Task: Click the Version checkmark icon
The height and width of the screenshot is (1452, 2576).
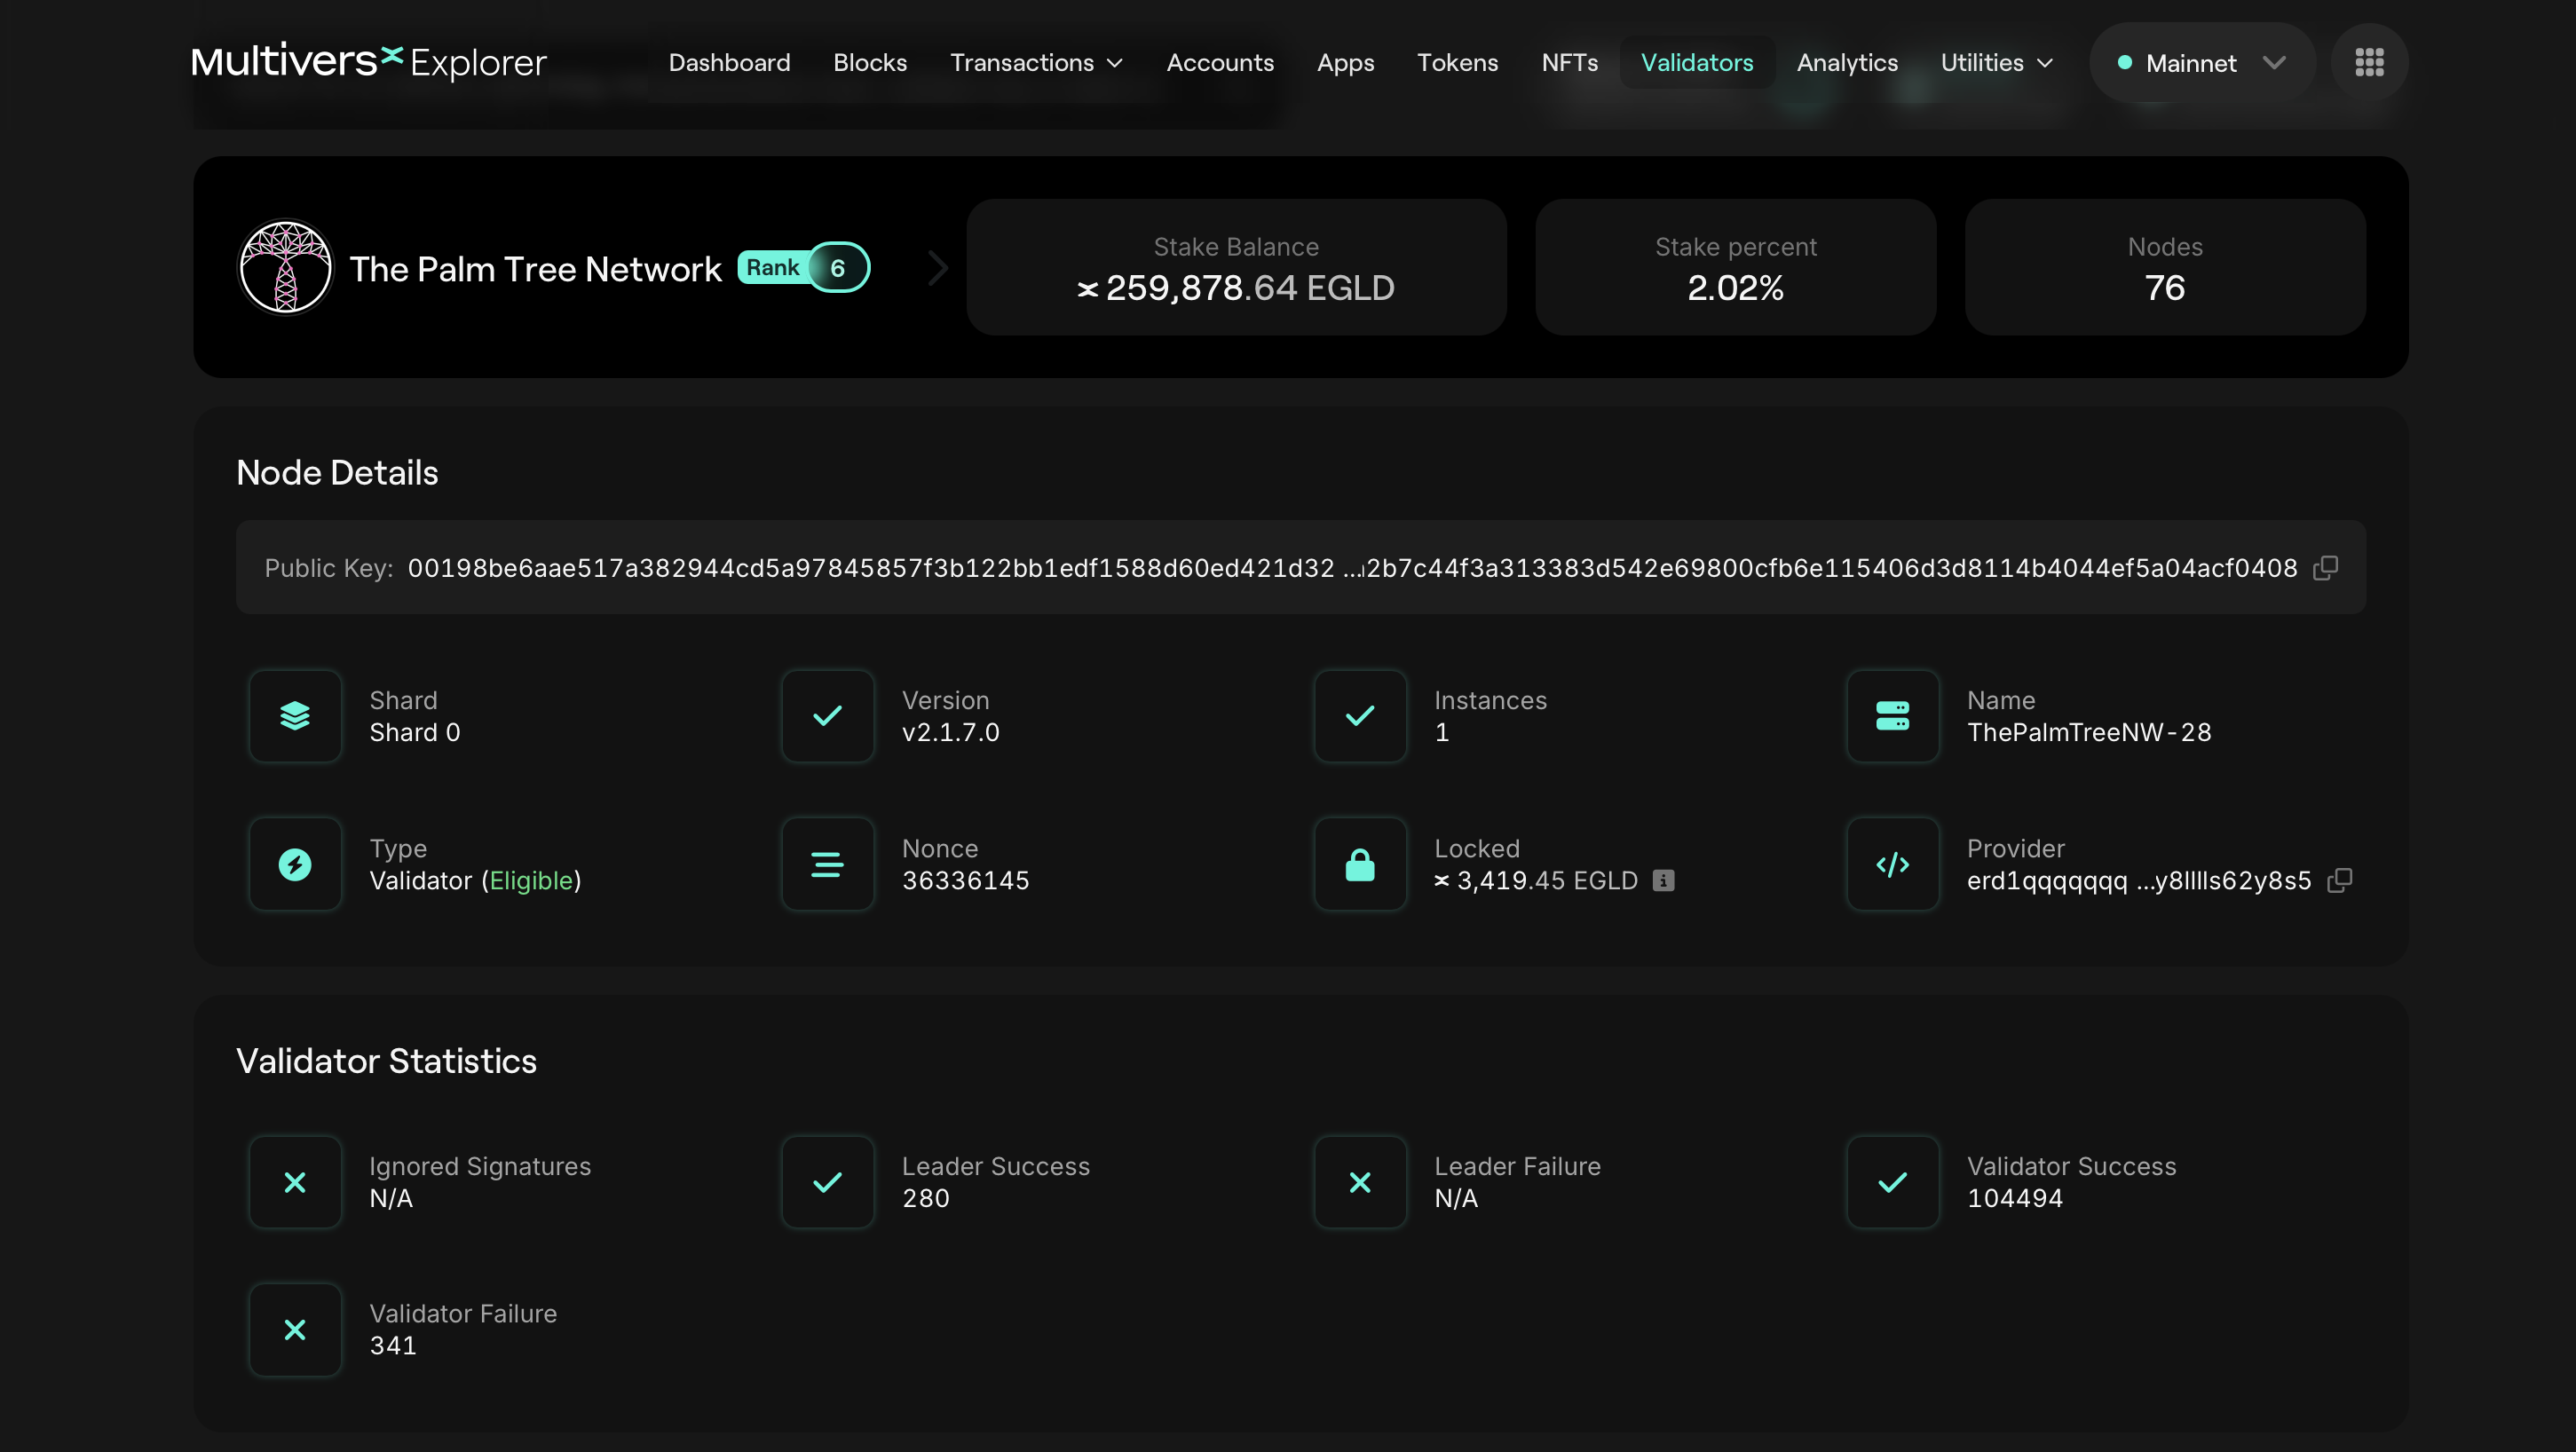Action: click(827, 716)
